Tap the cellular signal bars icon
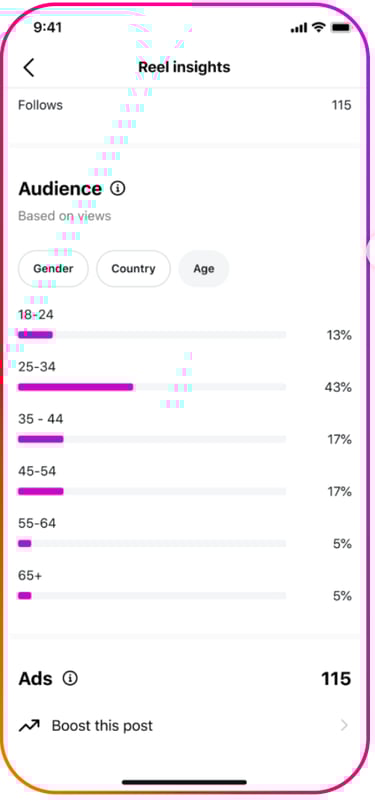Viewport: 375px width, 803px height. 299,28
